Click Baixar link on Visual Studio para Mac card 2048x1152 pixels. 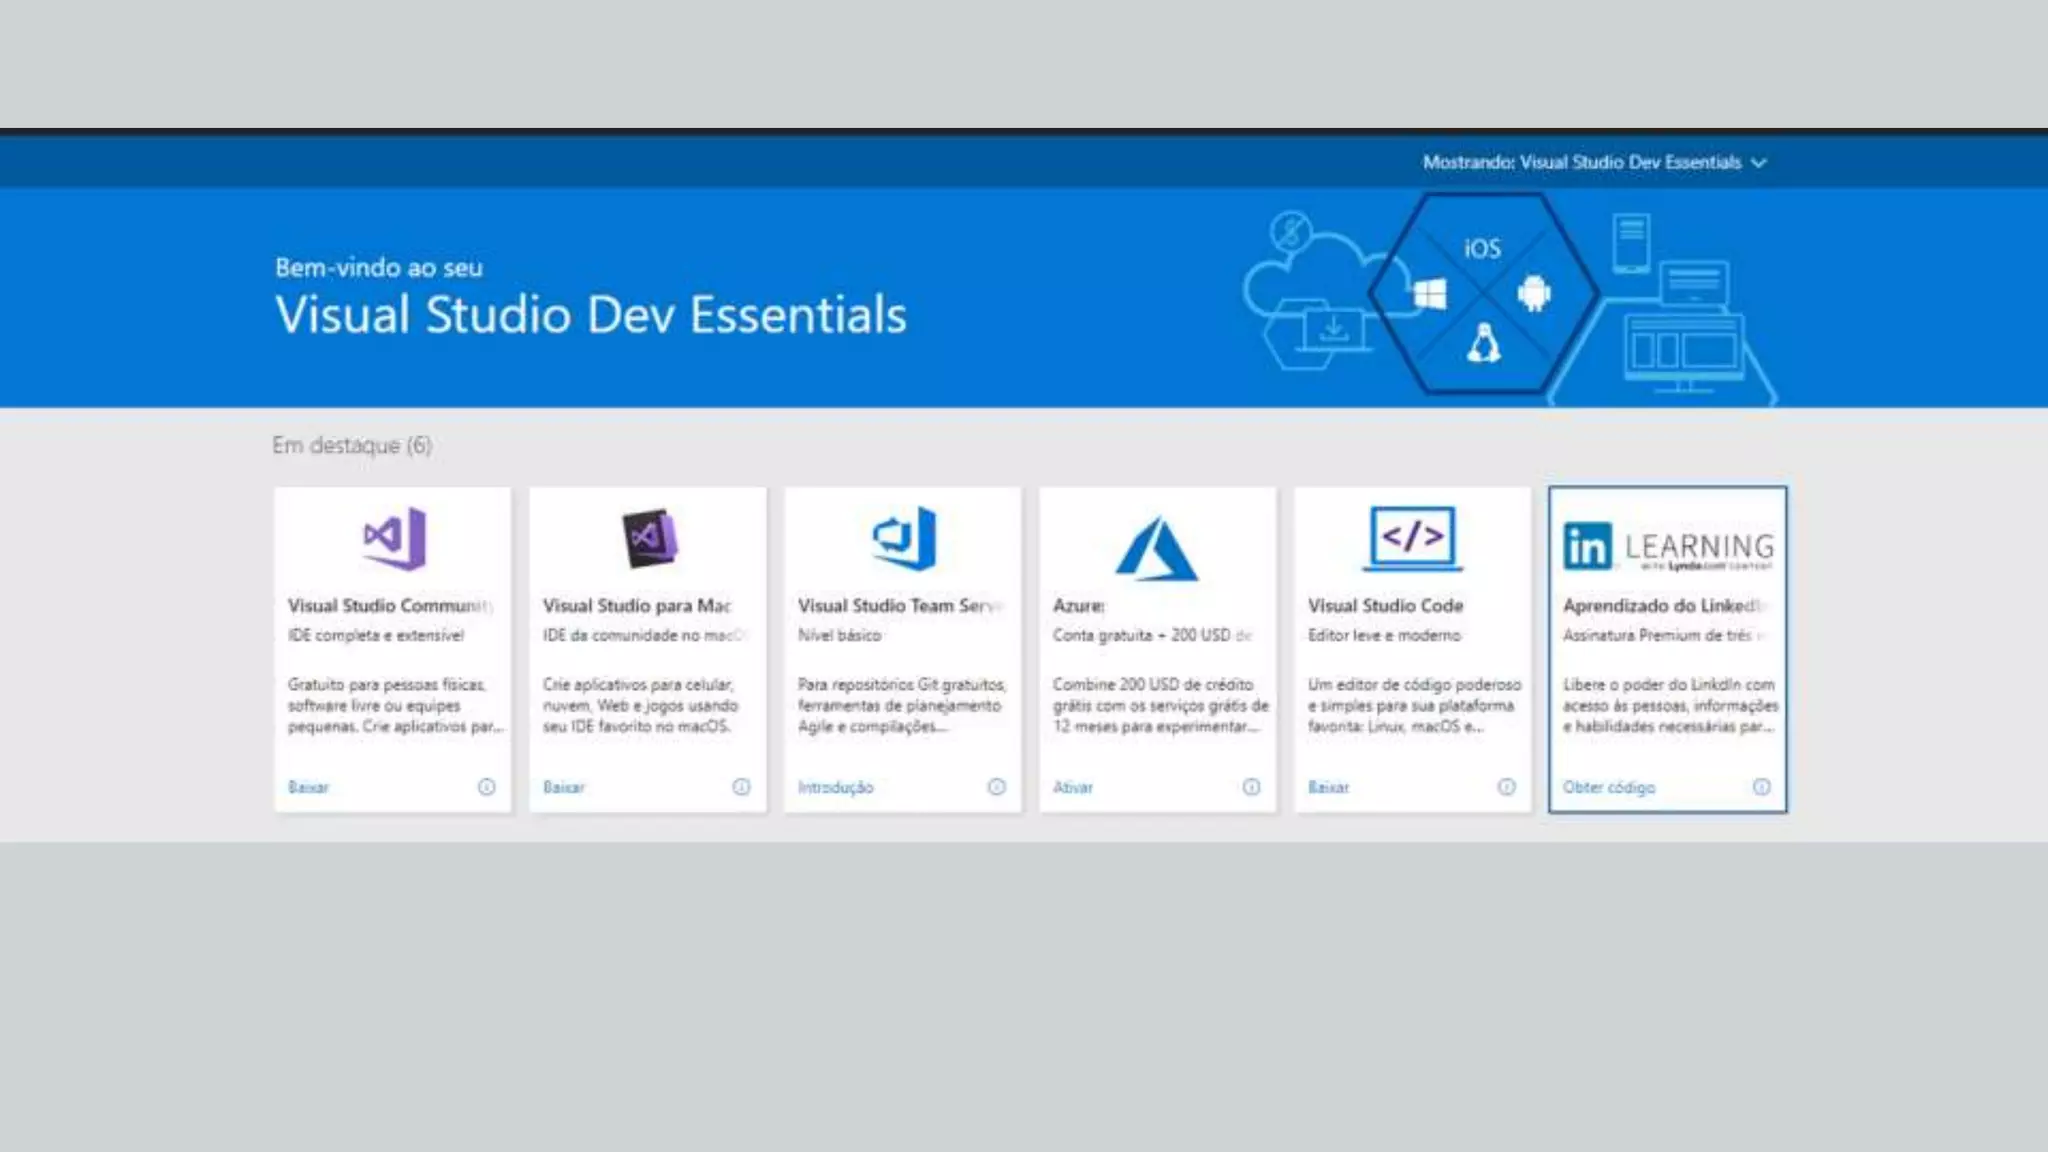pos(564,787)
